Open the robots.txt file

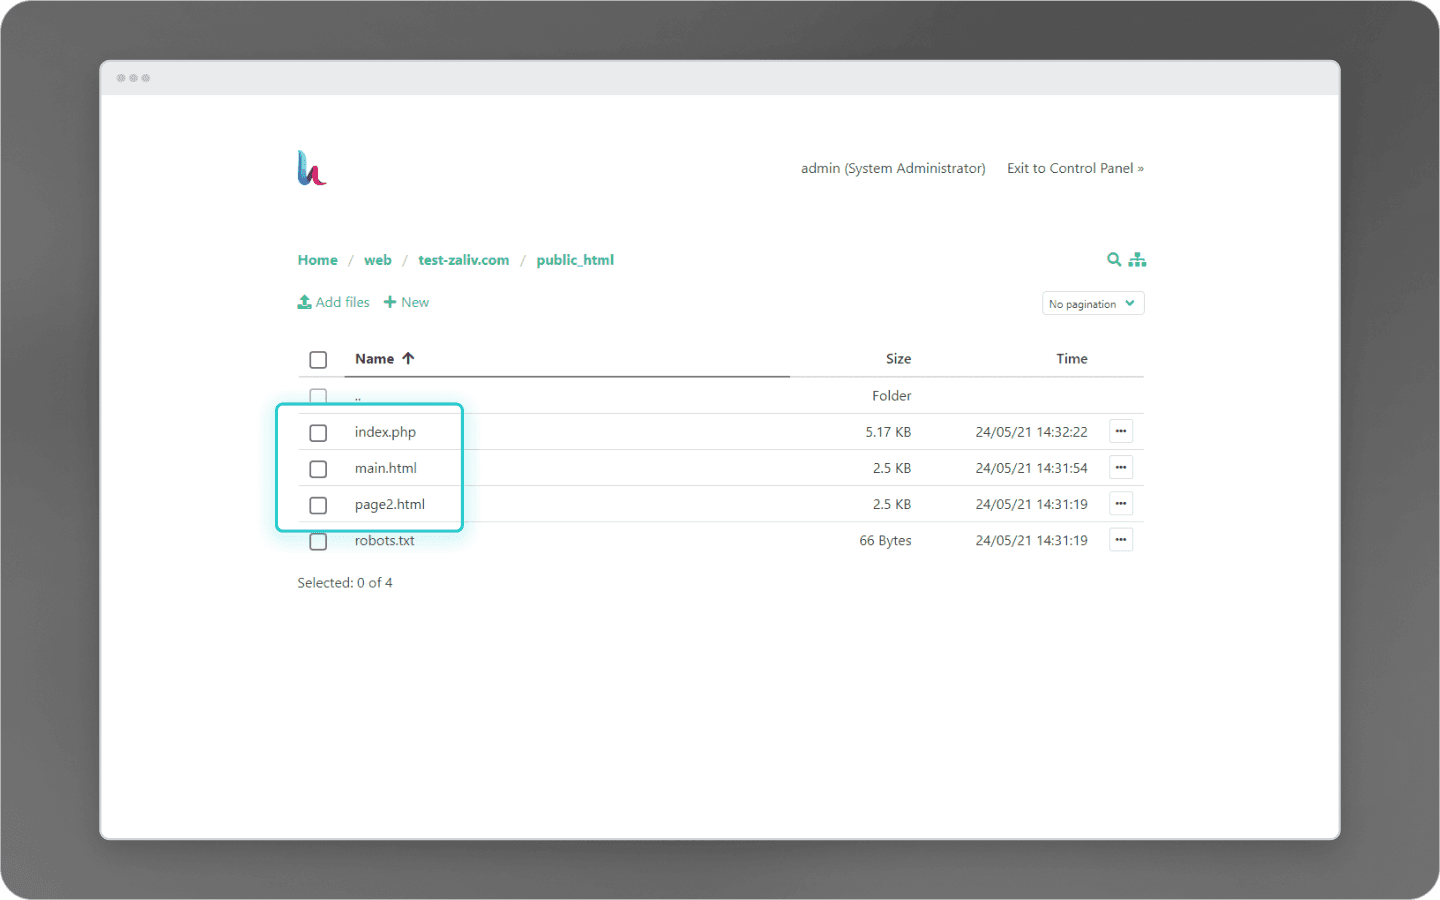(x=384, y=540)
